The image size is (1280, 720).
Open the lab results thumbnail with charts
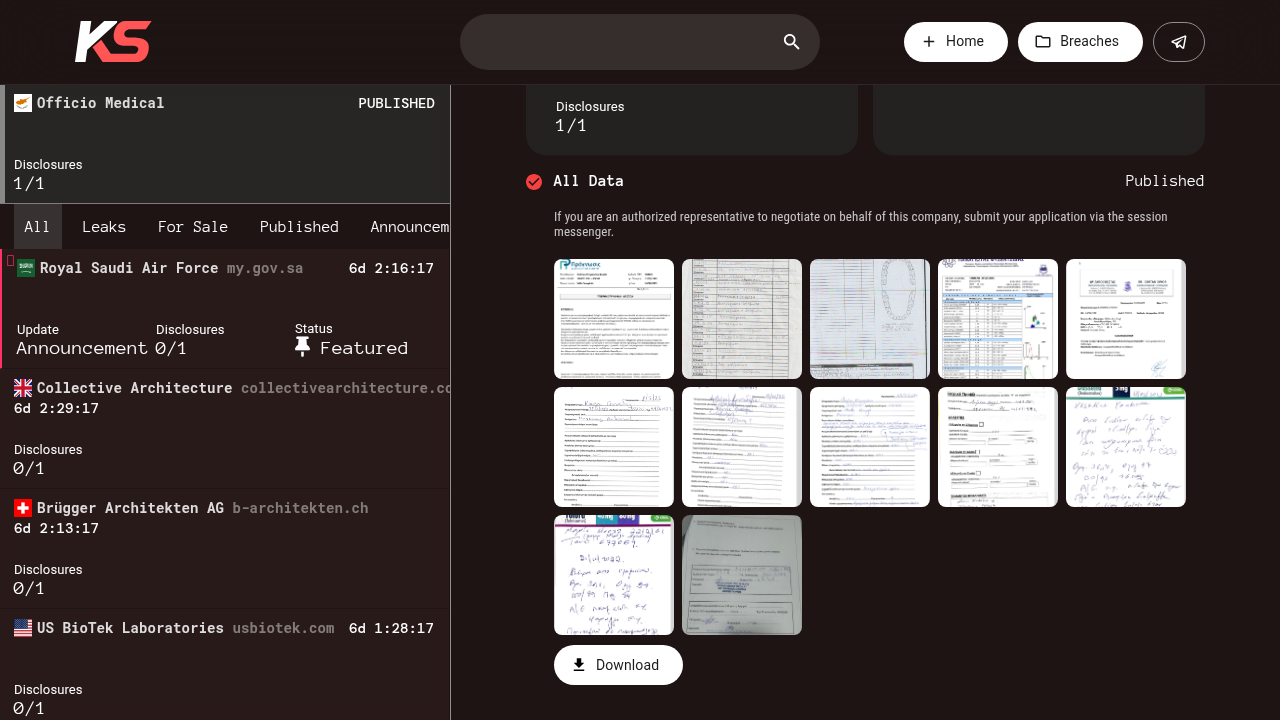pyautogui.click(x=998, y=319)
